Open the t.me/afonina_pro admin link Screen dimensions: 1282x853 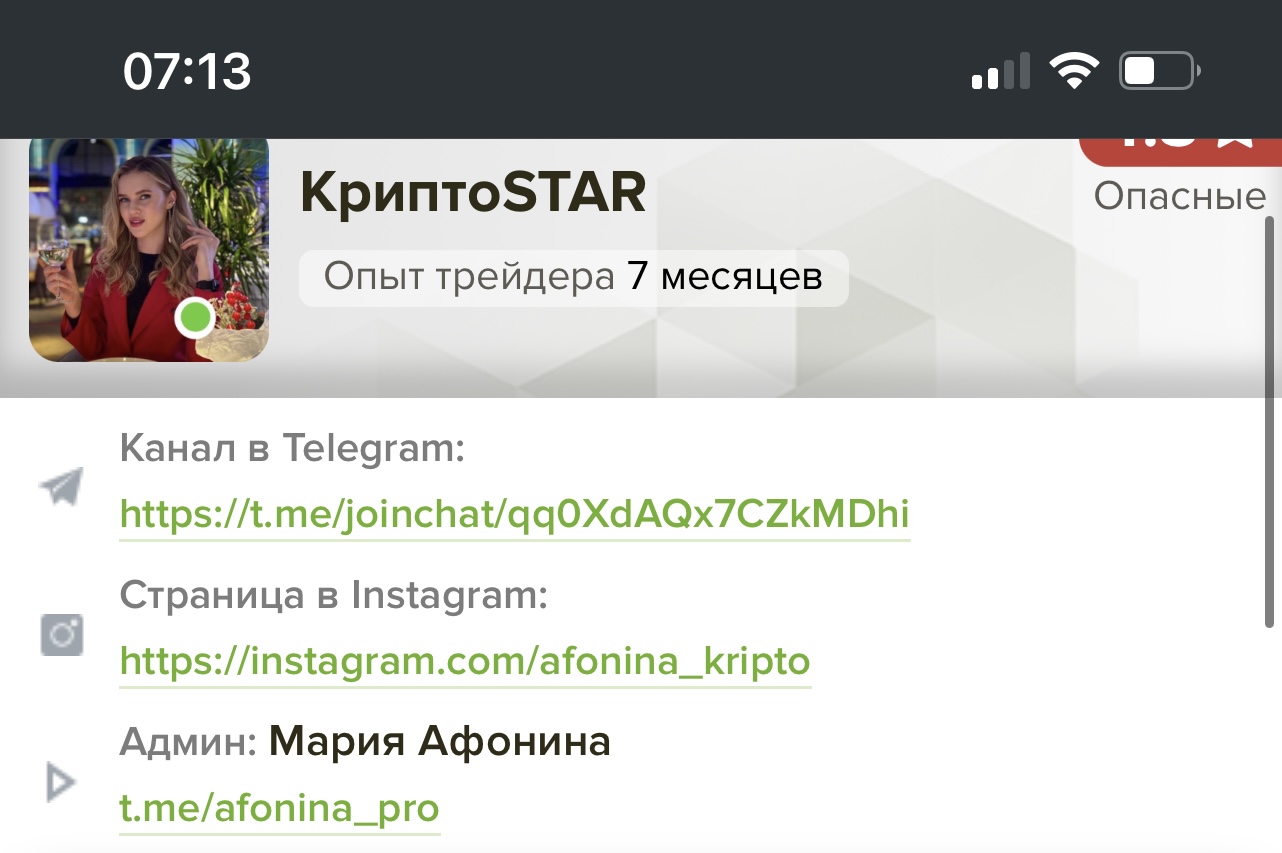click(x=279, y=808)
